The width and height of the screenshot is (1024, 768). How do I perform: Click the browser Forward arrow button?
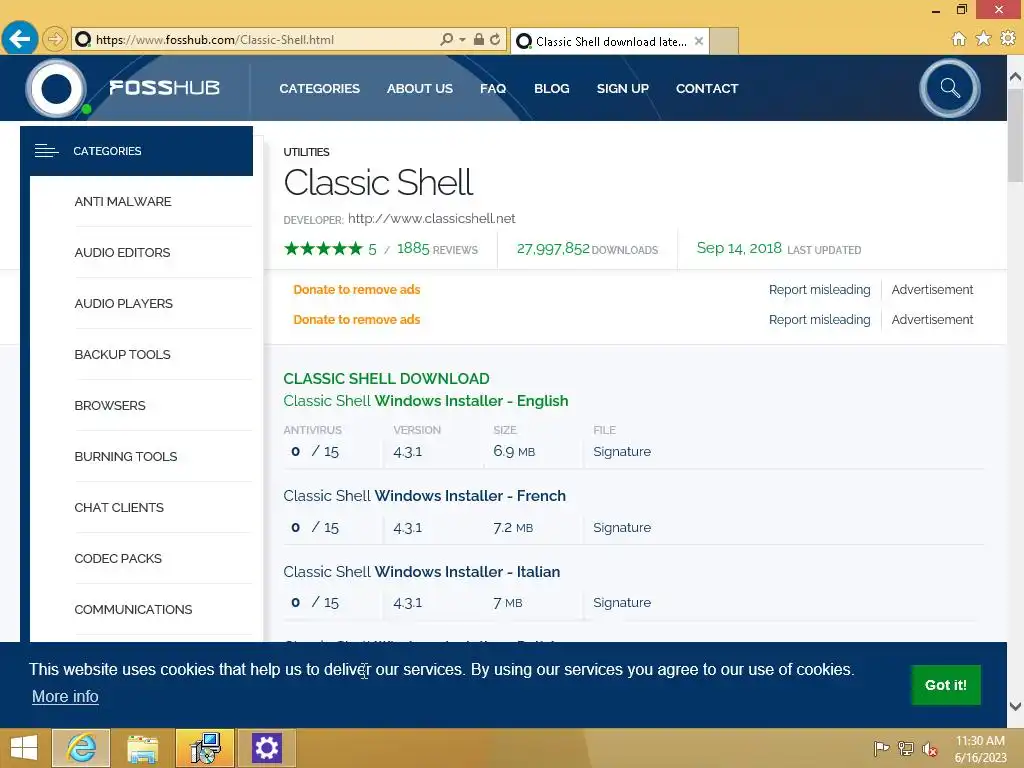point(55,39)
